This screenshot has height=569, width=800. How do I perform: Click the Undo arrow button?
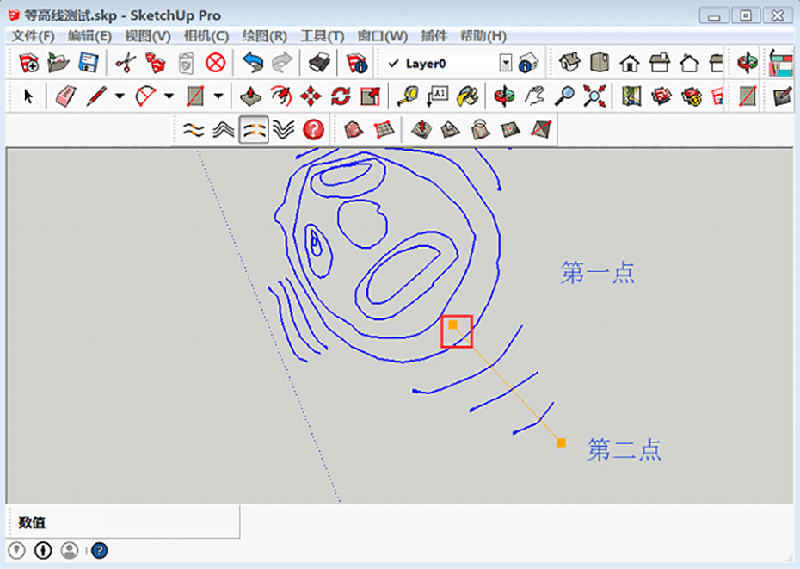[x=252, y=63]
